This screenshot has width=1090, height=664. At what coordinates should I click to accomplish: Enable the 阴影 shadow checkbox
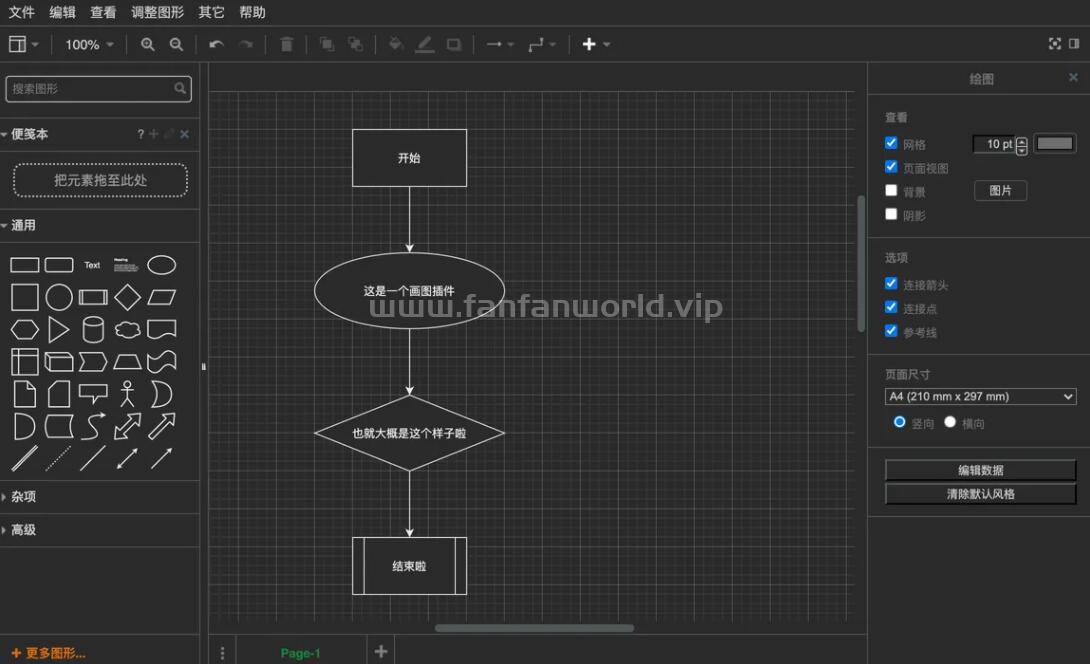click(891, 214)
